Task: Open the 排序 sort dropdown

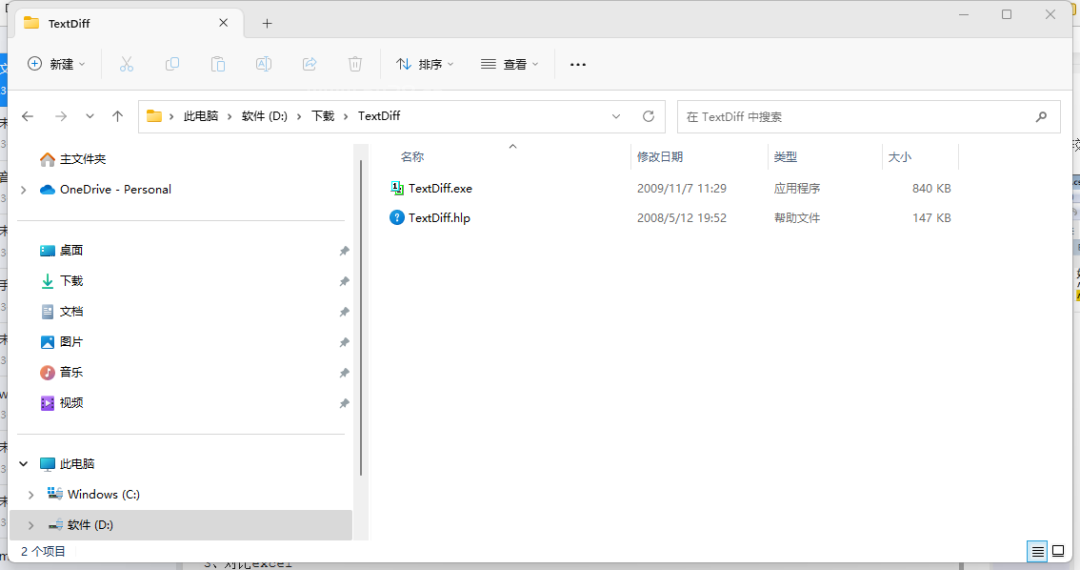Action: point(425,64)
